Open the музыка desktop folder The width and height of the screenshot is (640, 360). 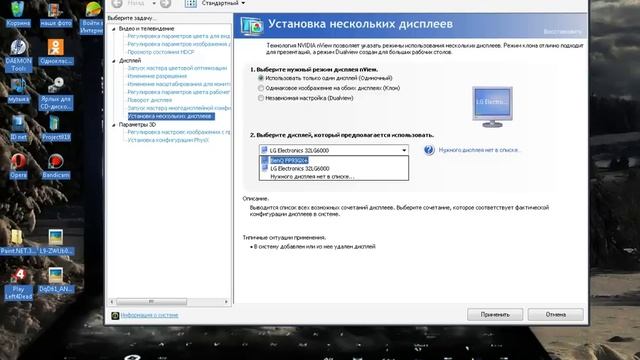[x=18, y=90]
